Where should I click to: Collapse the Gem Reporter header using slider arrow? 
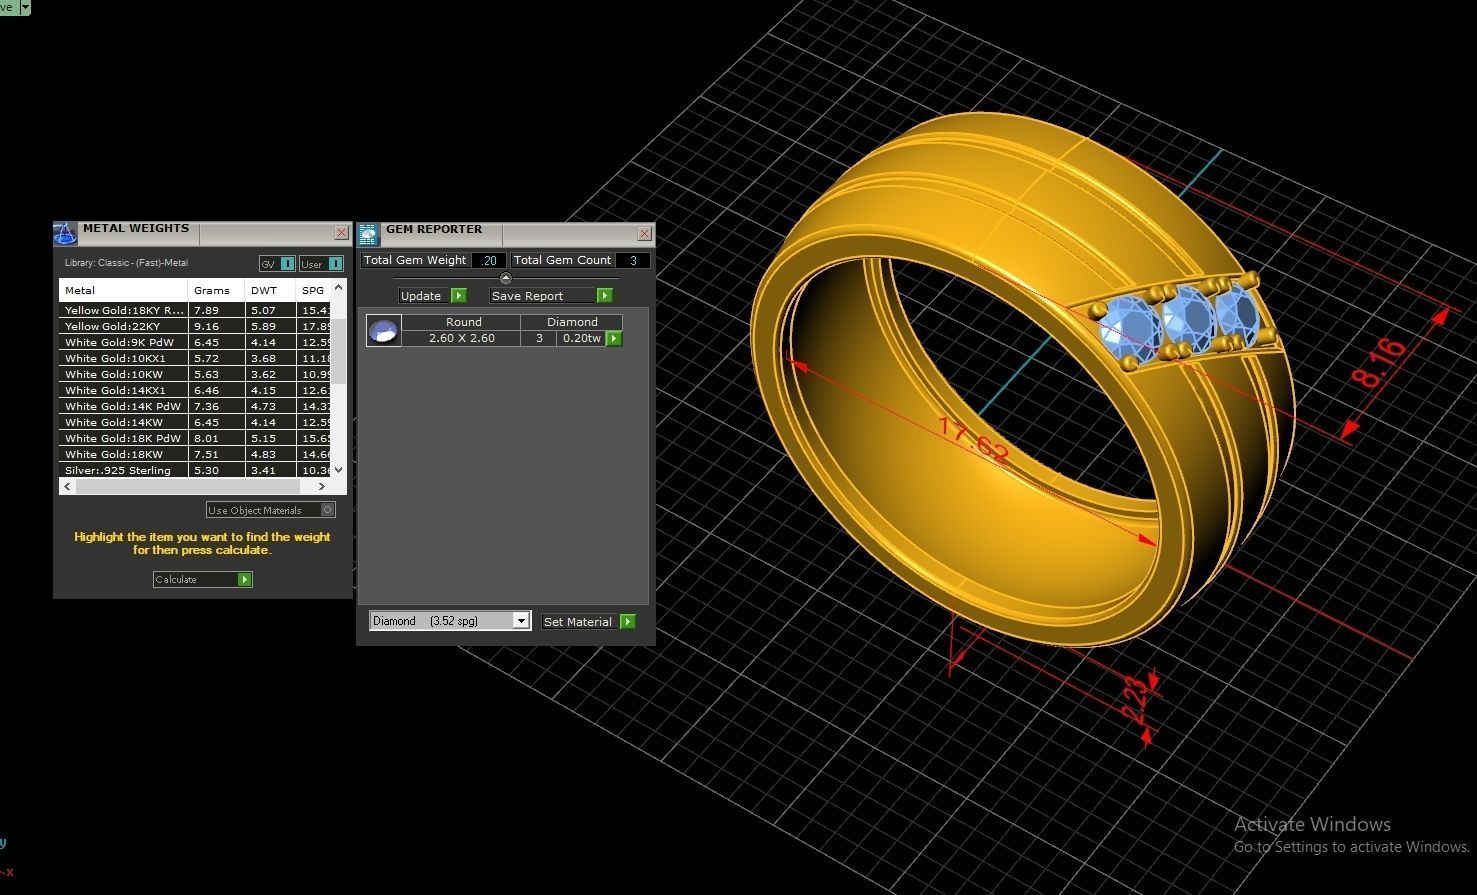(x=505, y=278)
